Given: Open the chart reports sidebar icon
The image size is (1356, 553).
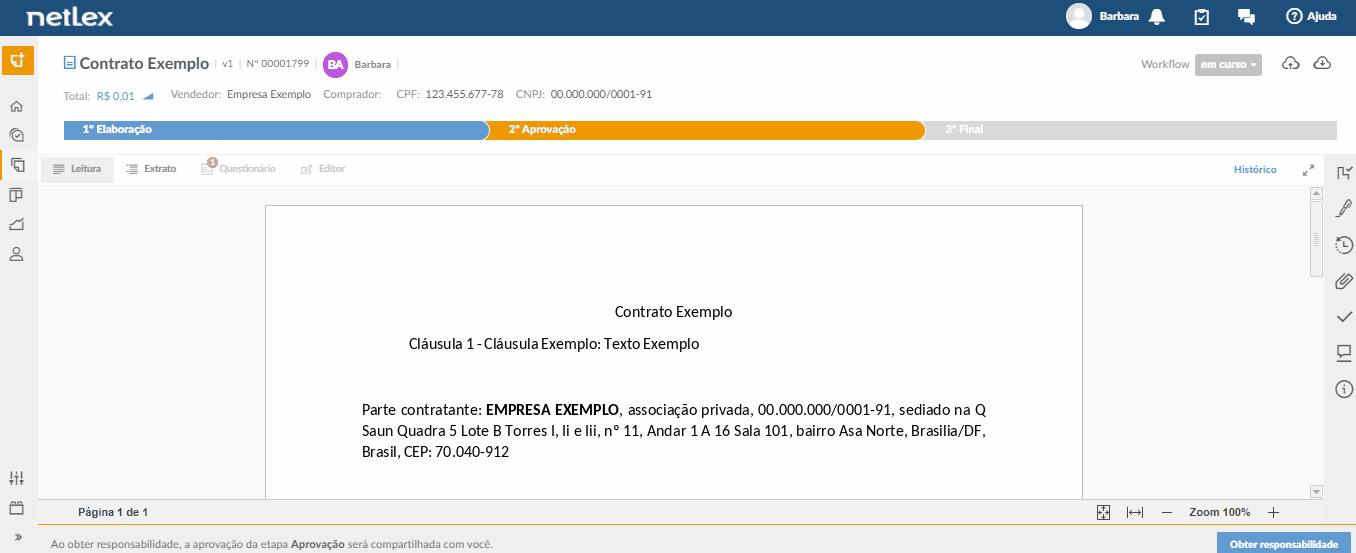Looking at the screenshot, I should pyautogui.click(x=16, y=224).
